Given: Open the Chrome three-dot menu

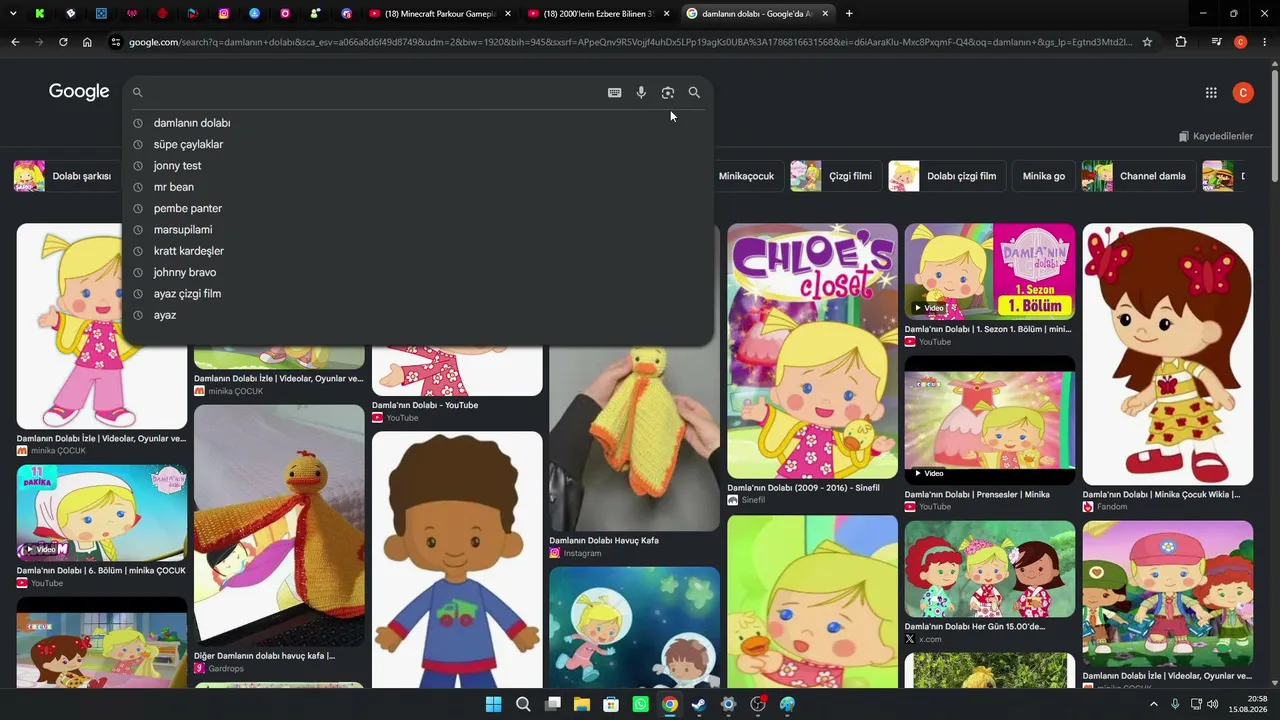Looking at the screenshot, I should [1265, 42].
